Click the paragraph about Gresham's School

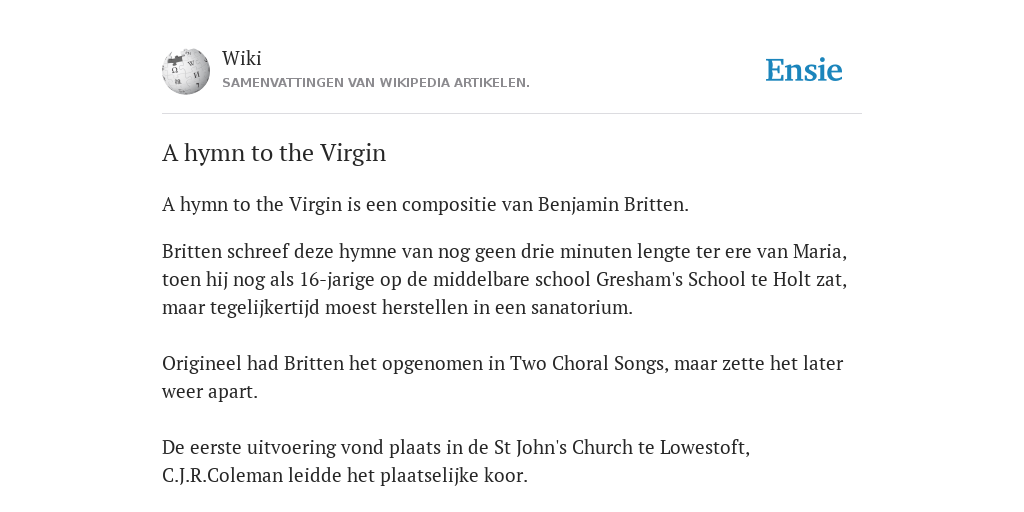pos(505,280)
